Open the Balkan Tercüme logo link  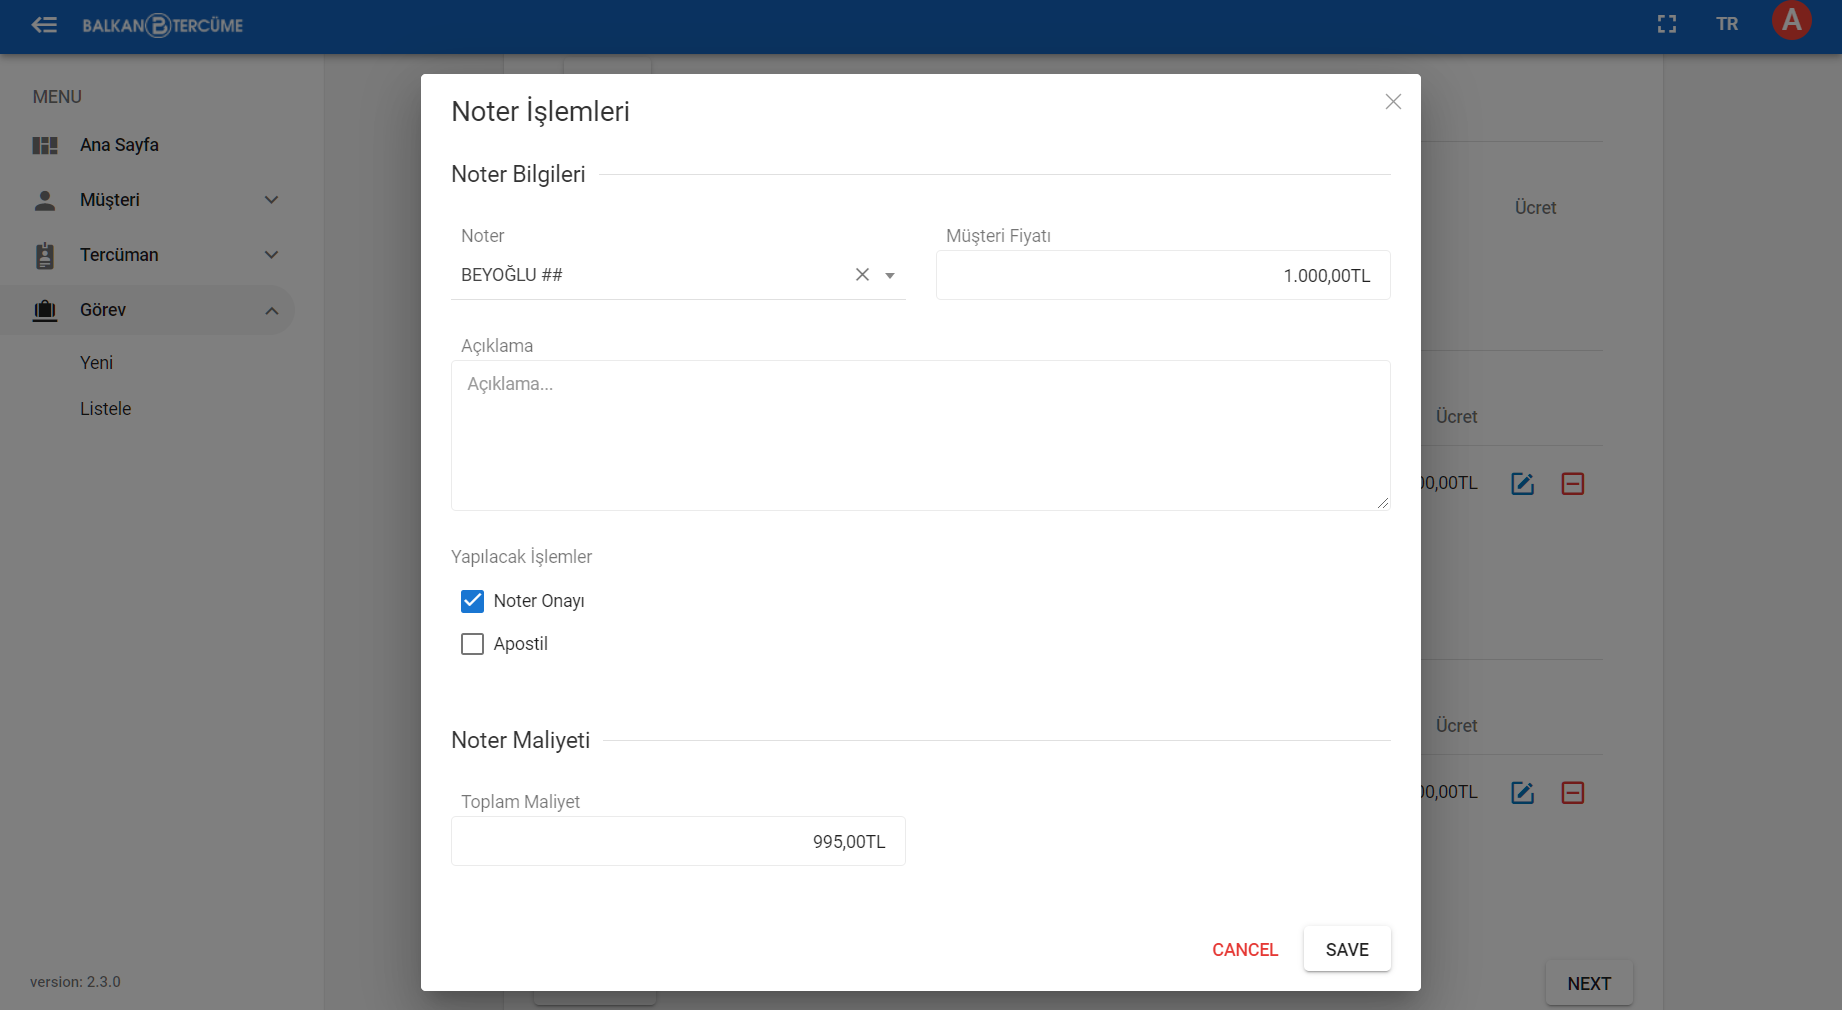tap(163, 25)
